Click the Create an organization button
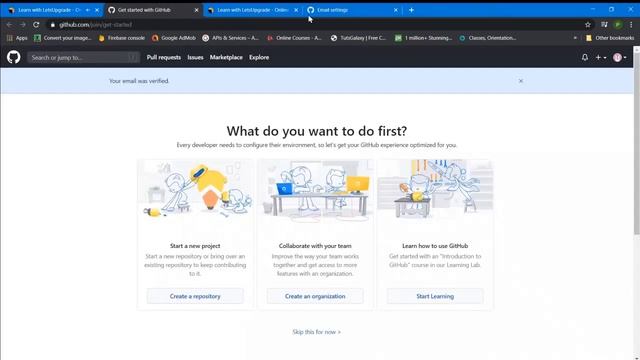This screenshot has height=360, width=640. tap(315, 296)
